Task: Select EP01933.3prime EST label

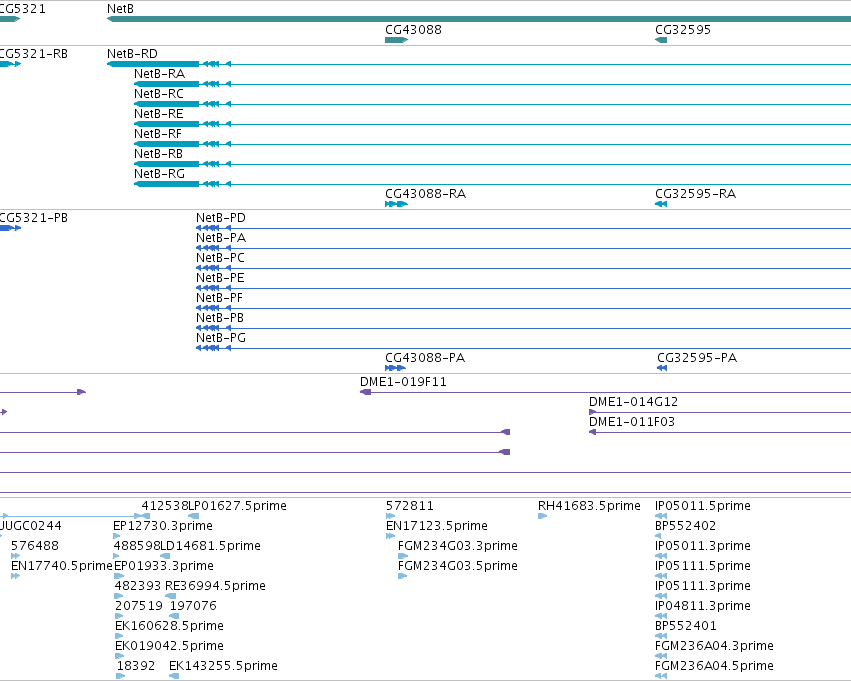Action: coord(164,566)
